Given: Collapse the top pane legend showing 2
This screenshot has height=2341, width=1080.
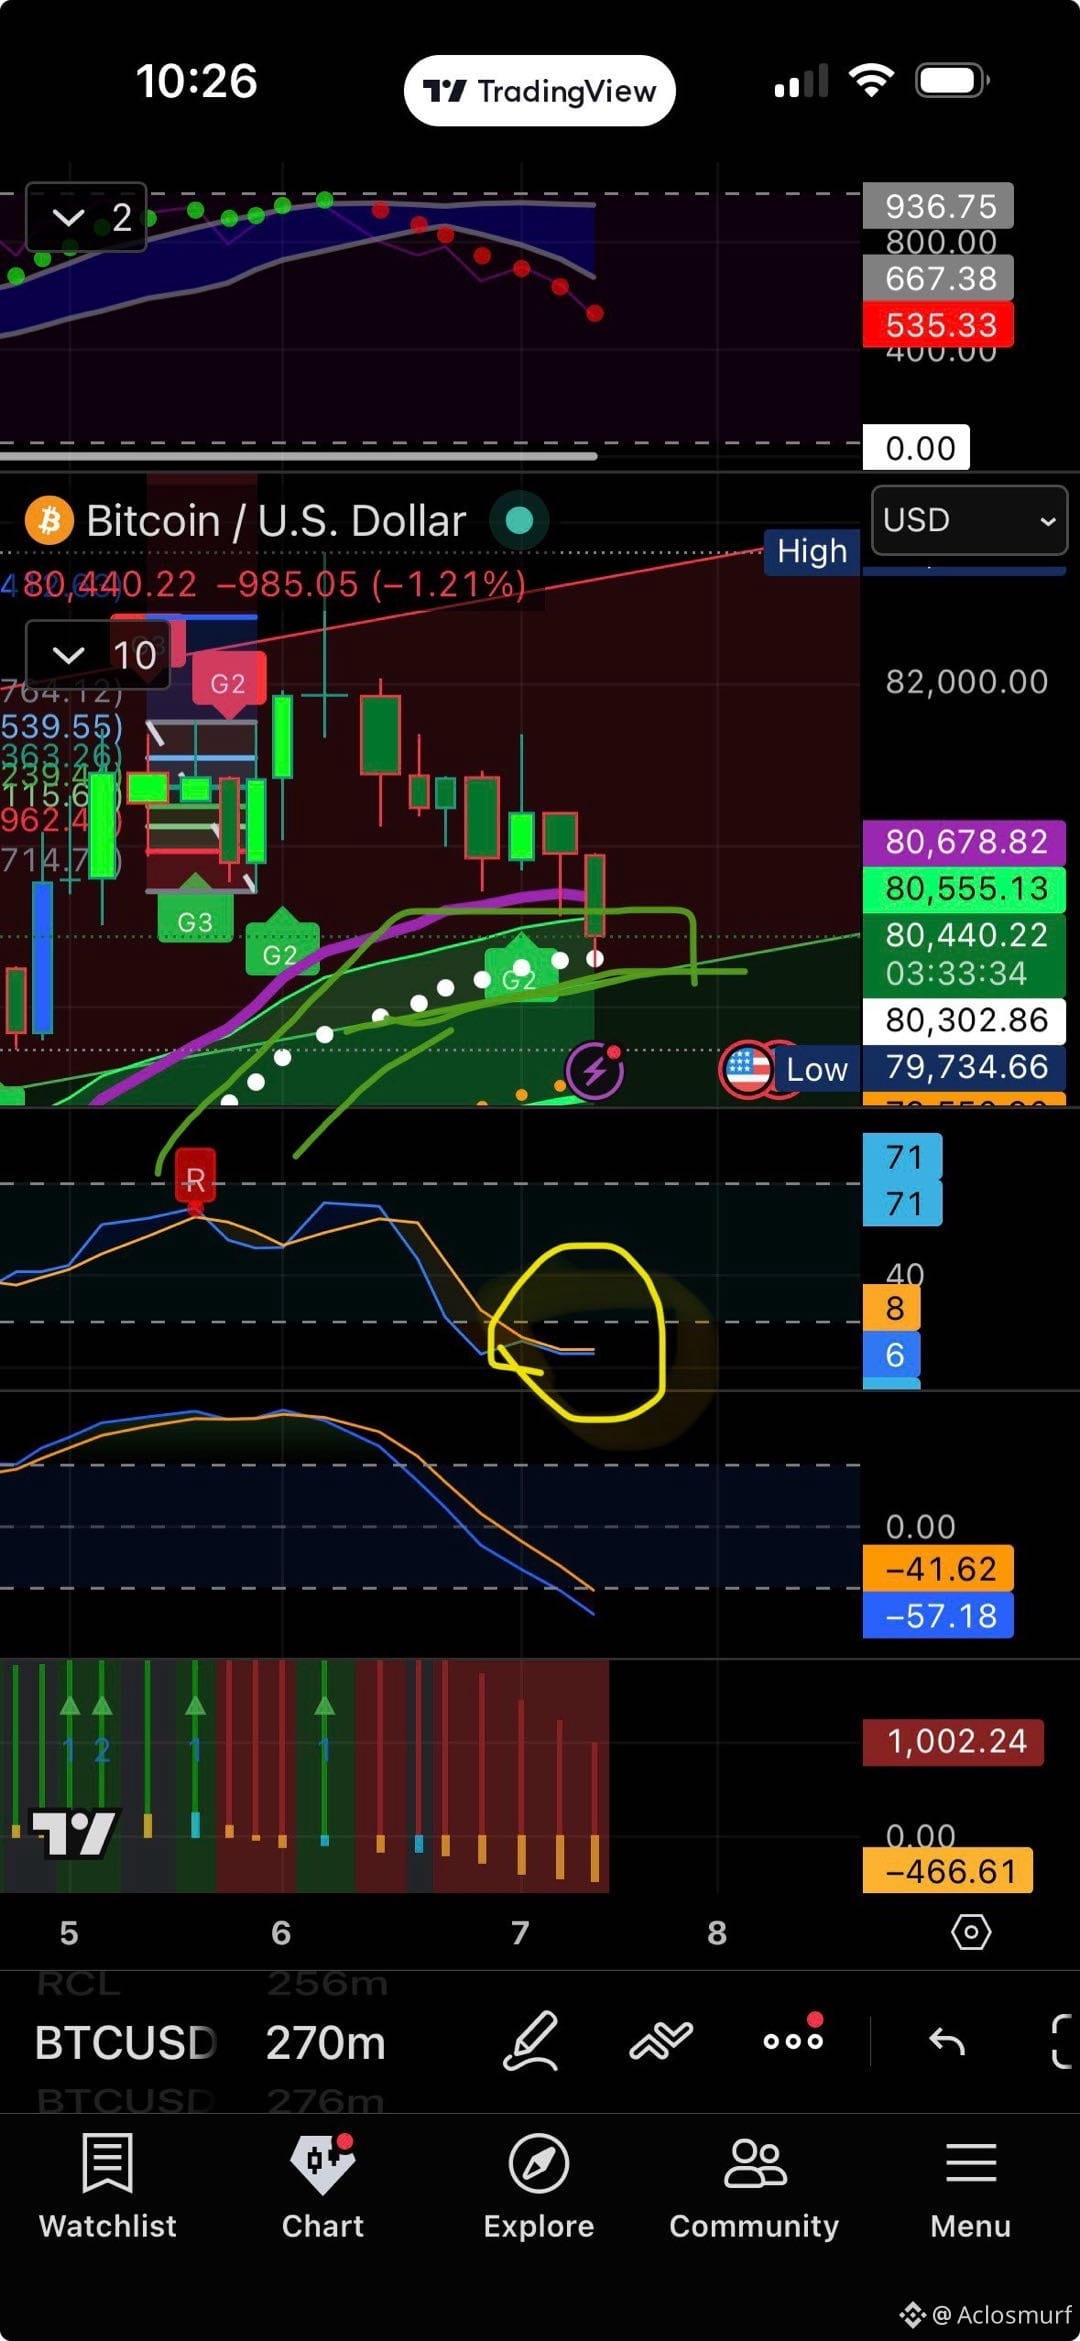Looking at the screenshot, I should pos(86,217).
